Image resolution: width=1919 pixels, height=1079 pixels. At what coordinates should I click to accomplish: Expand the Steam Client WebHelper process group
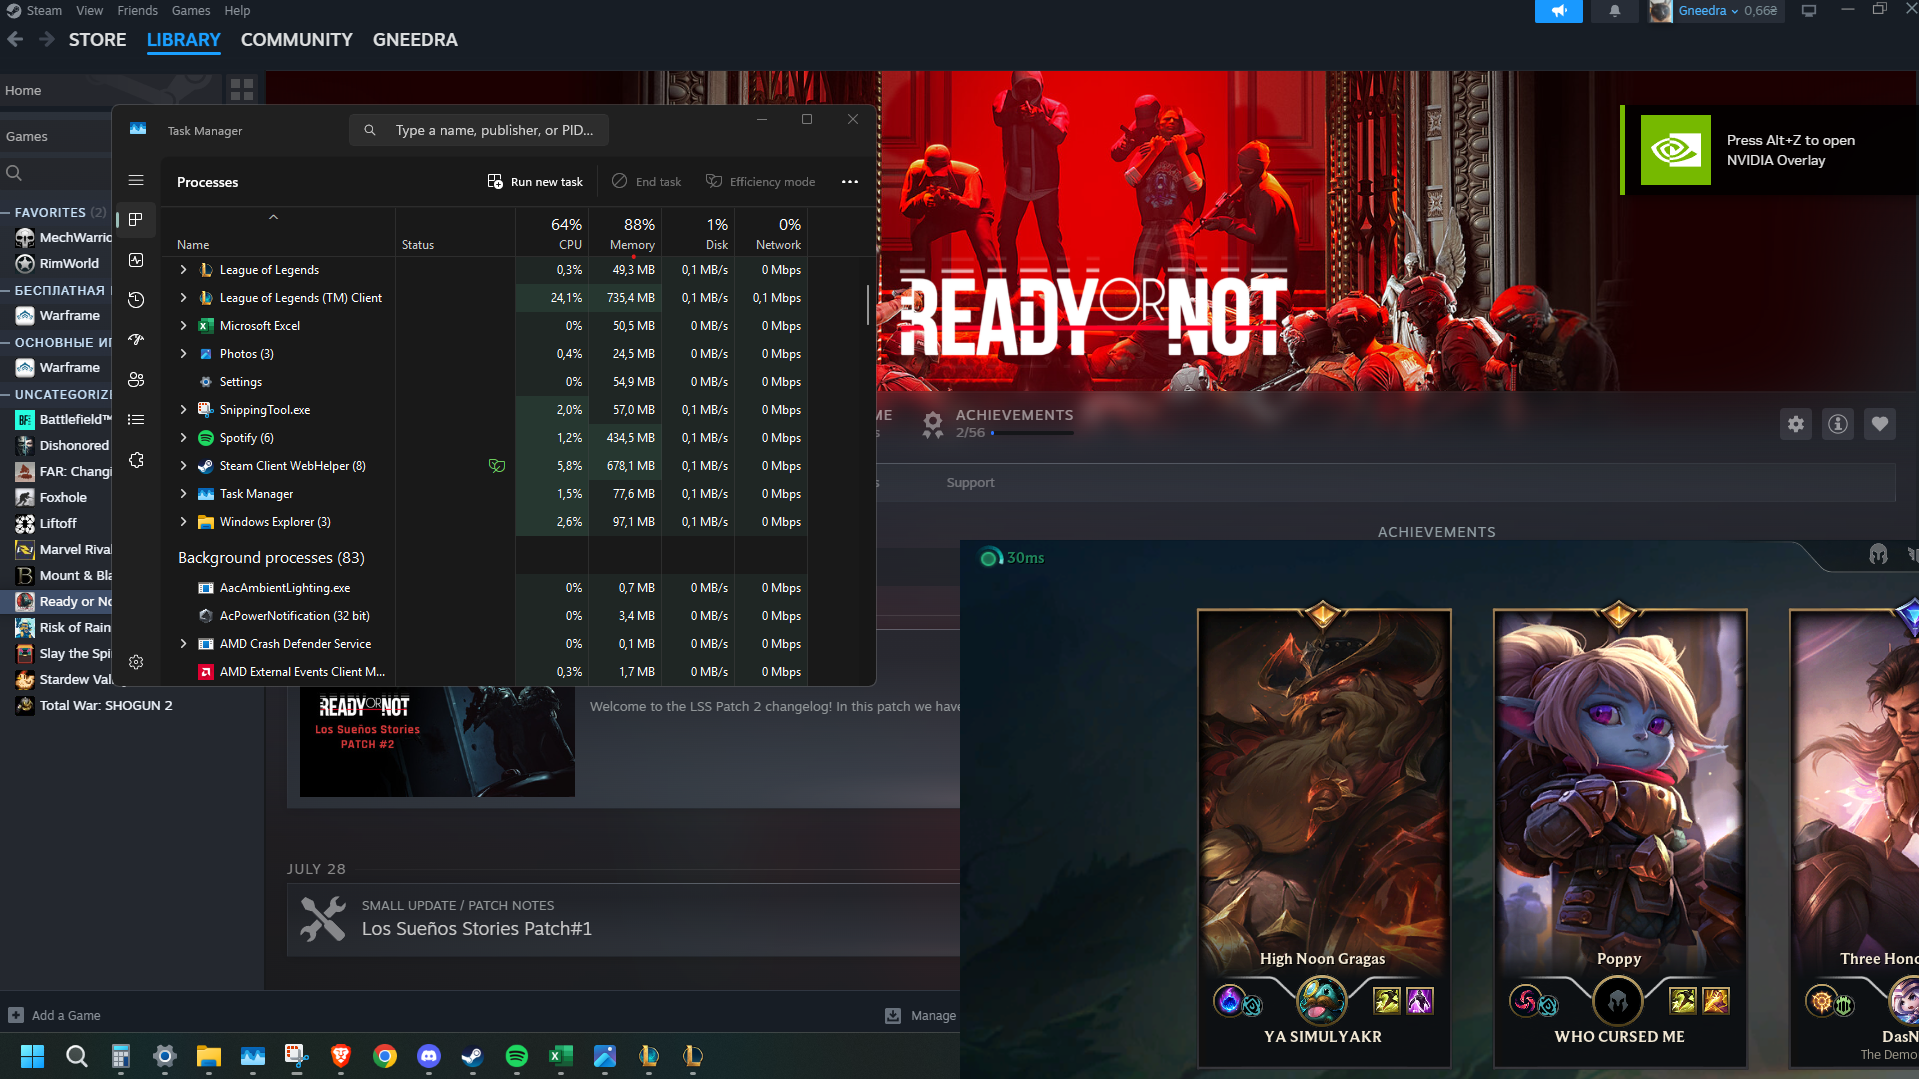click(x=183, y=466)
